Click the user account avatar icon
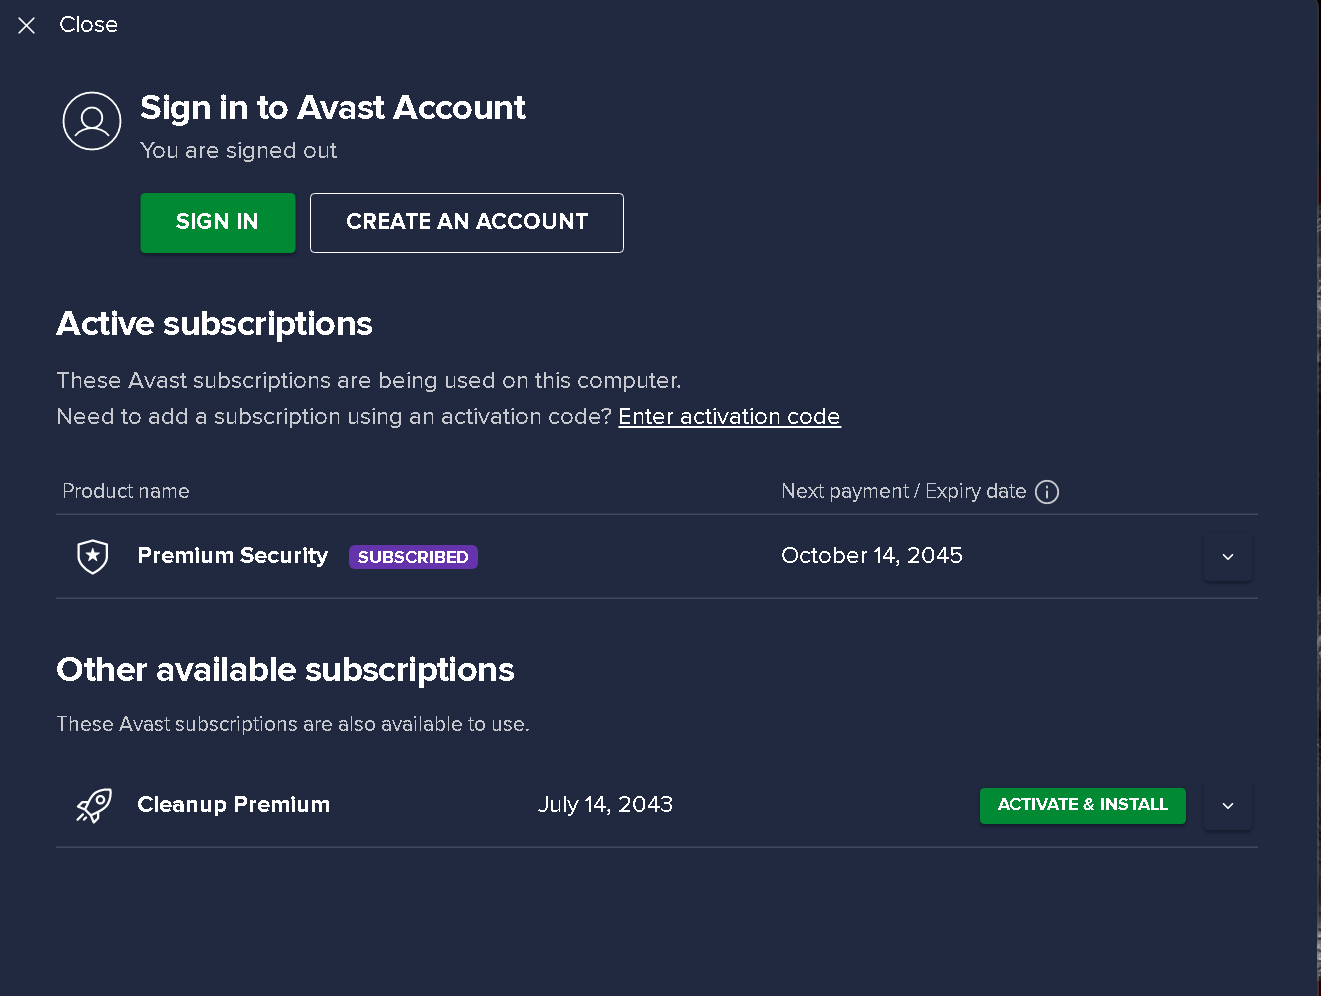The image size is (1321, 996). tap(92, 121)
